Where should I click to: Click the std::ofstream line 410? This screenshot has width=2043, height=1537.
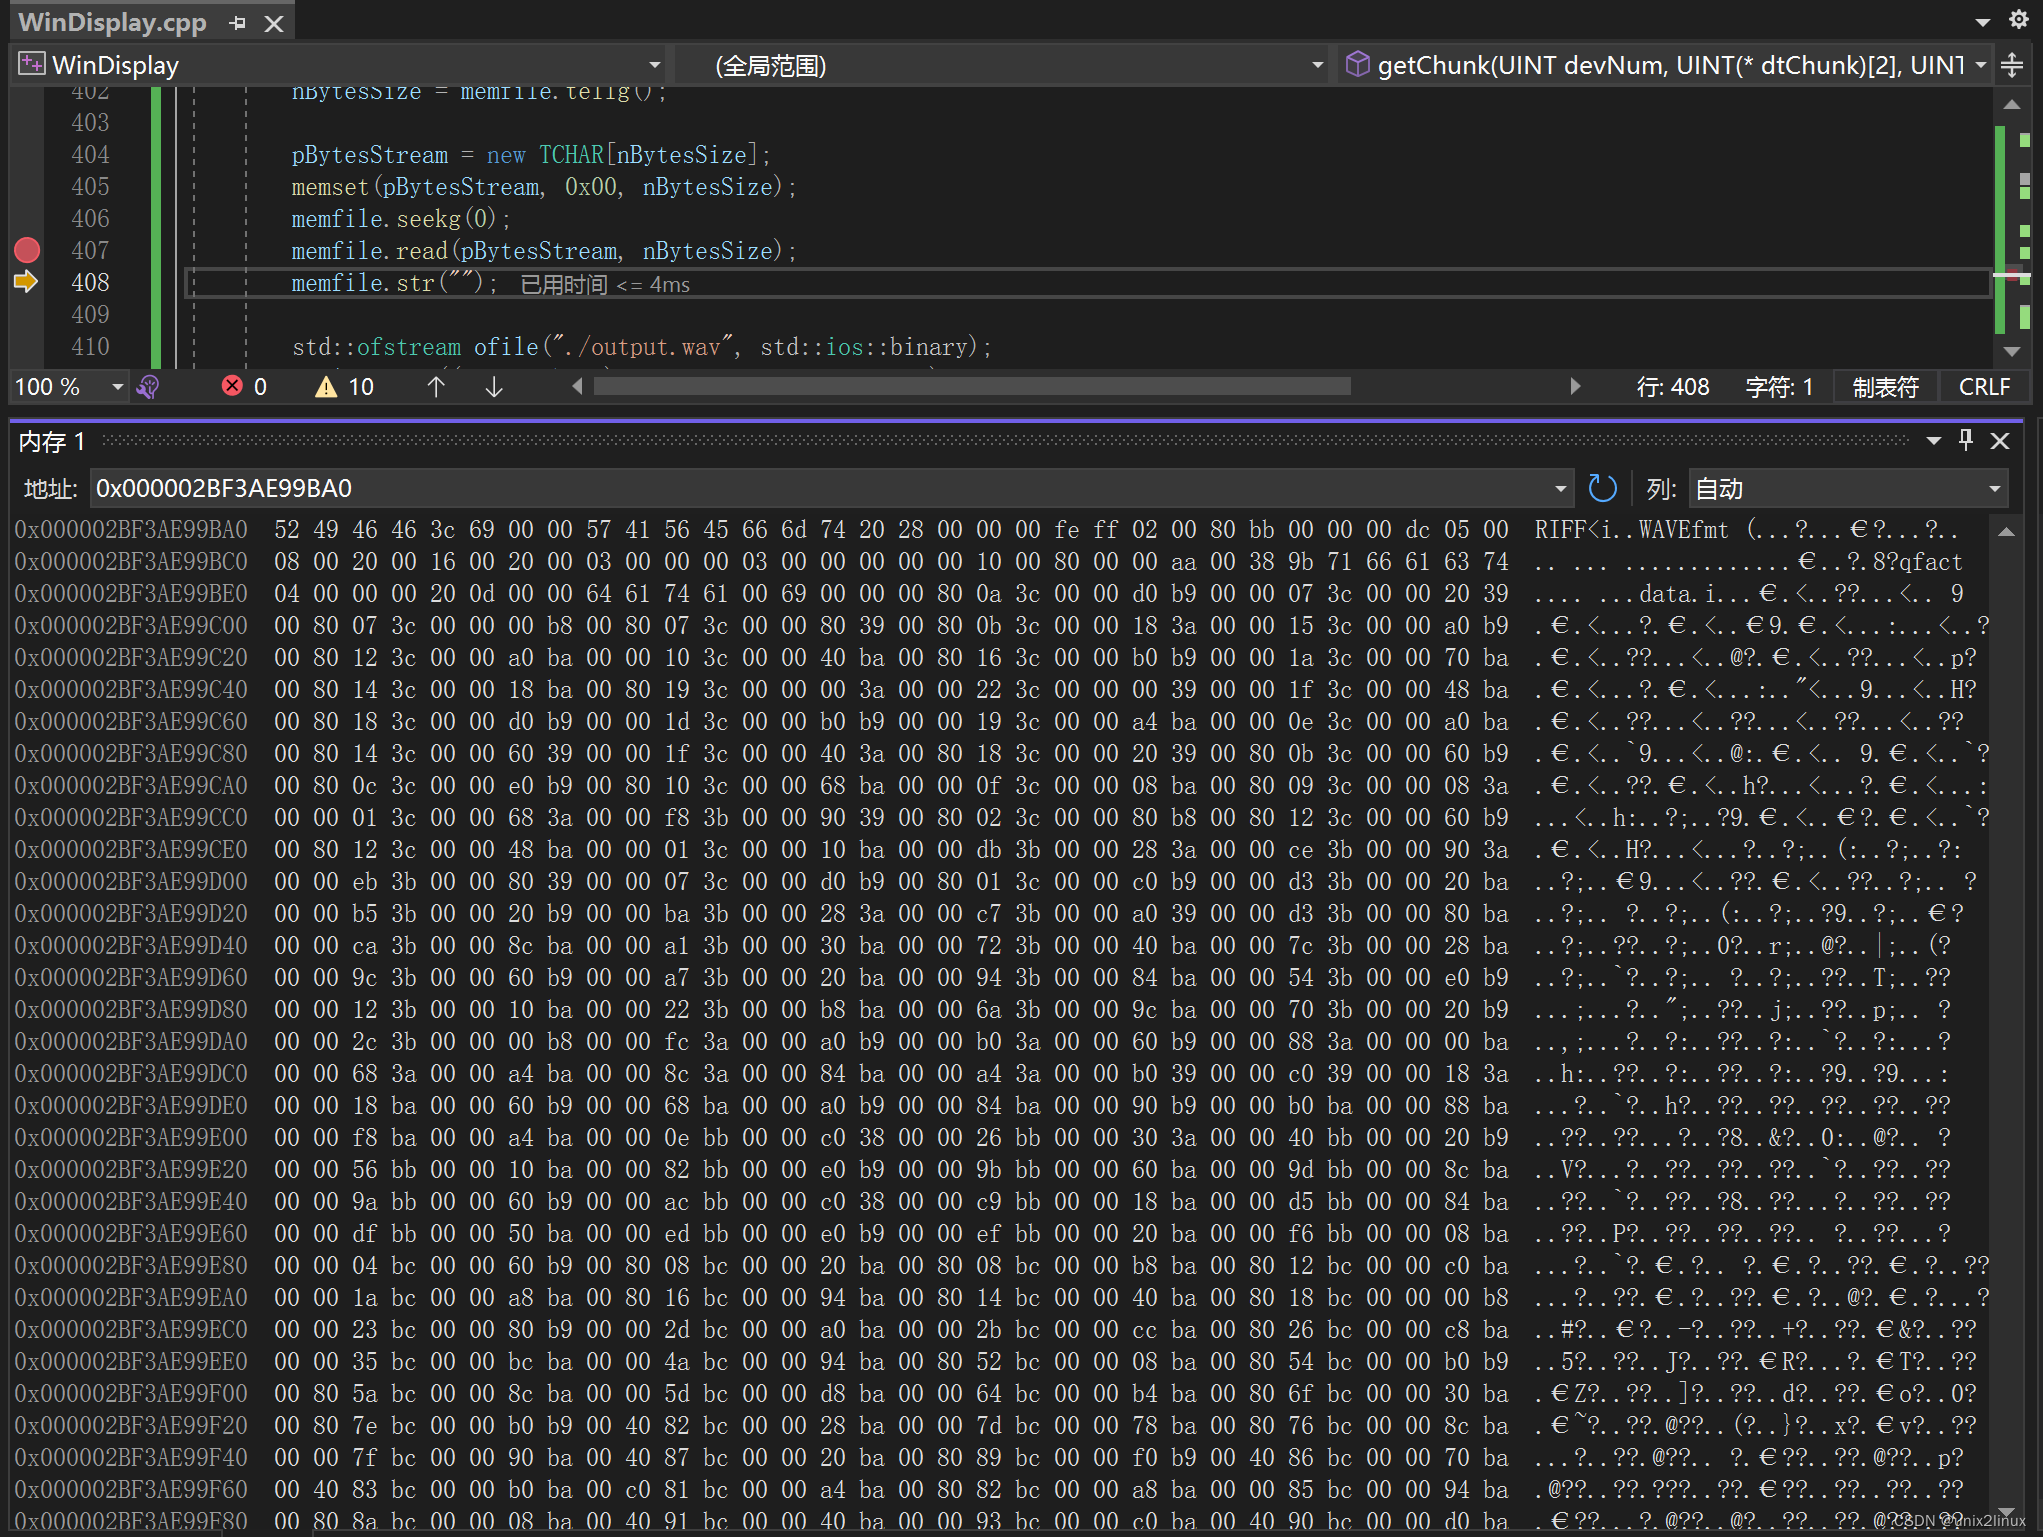tap(641, 347)
